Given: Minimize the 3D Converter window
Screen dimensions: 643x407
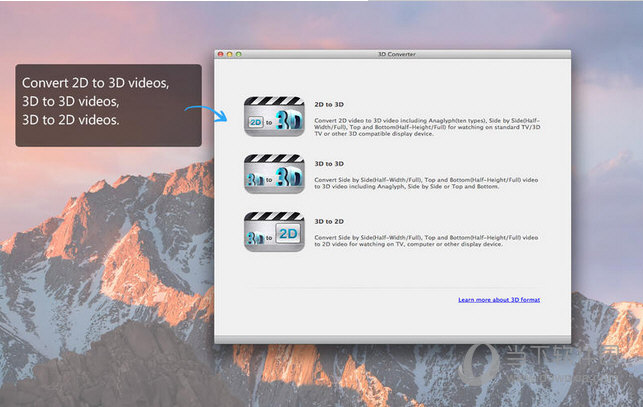Looking at the screenshot, I should pyautogui.click(x=229, y=54).
